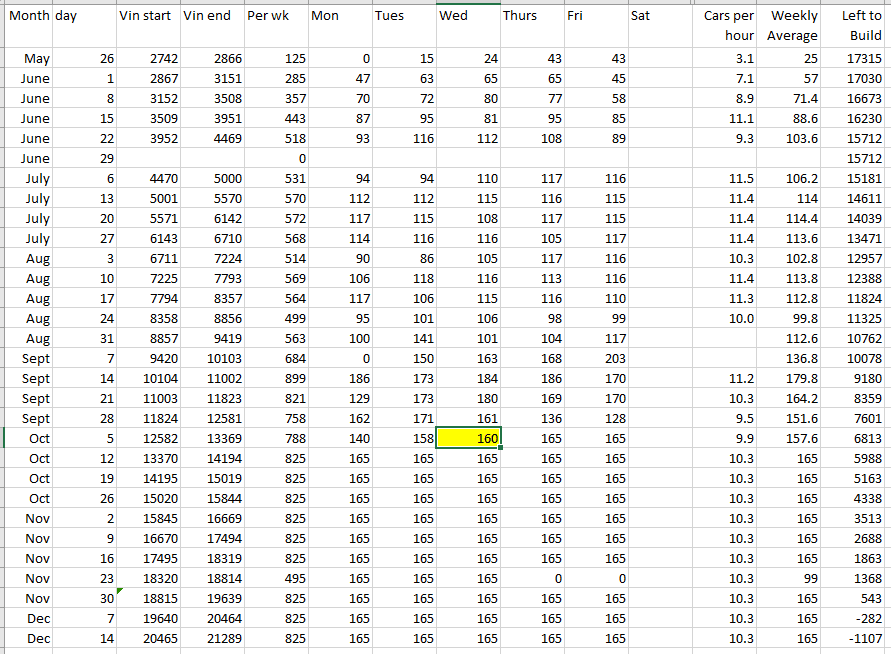The height and width of the screenshot is (654, 891).
Task: Click the Vin start cell showing 2742
Action: 147,59
